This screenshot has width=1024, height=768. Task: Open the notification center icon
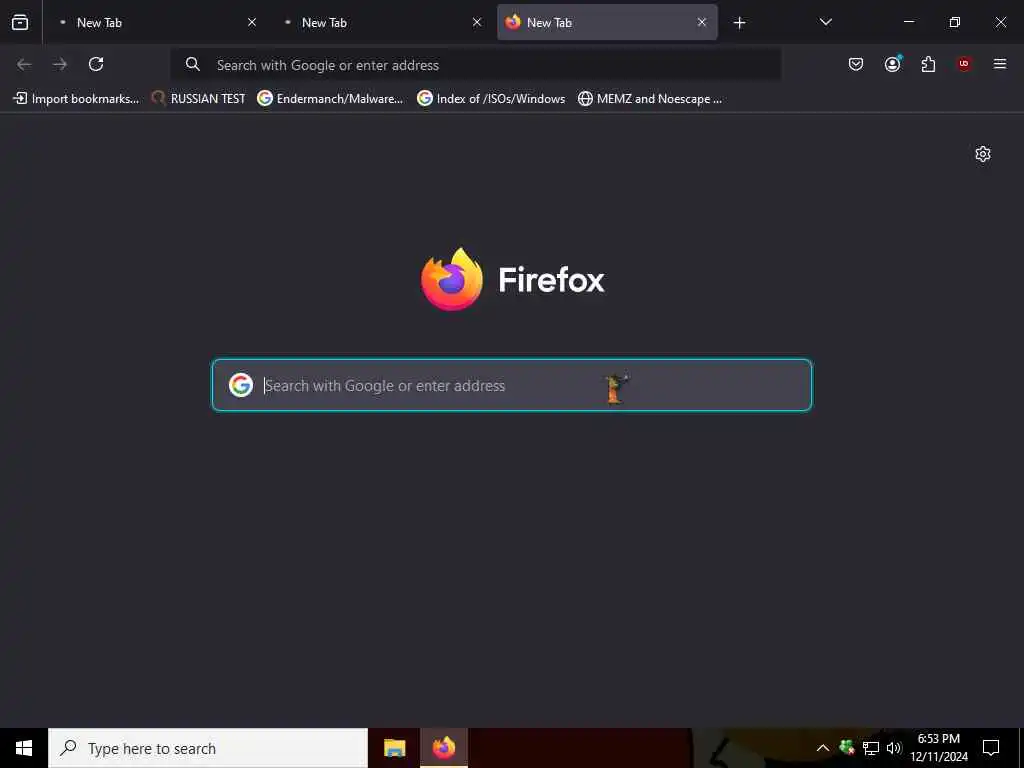click(x=991, y=748)
